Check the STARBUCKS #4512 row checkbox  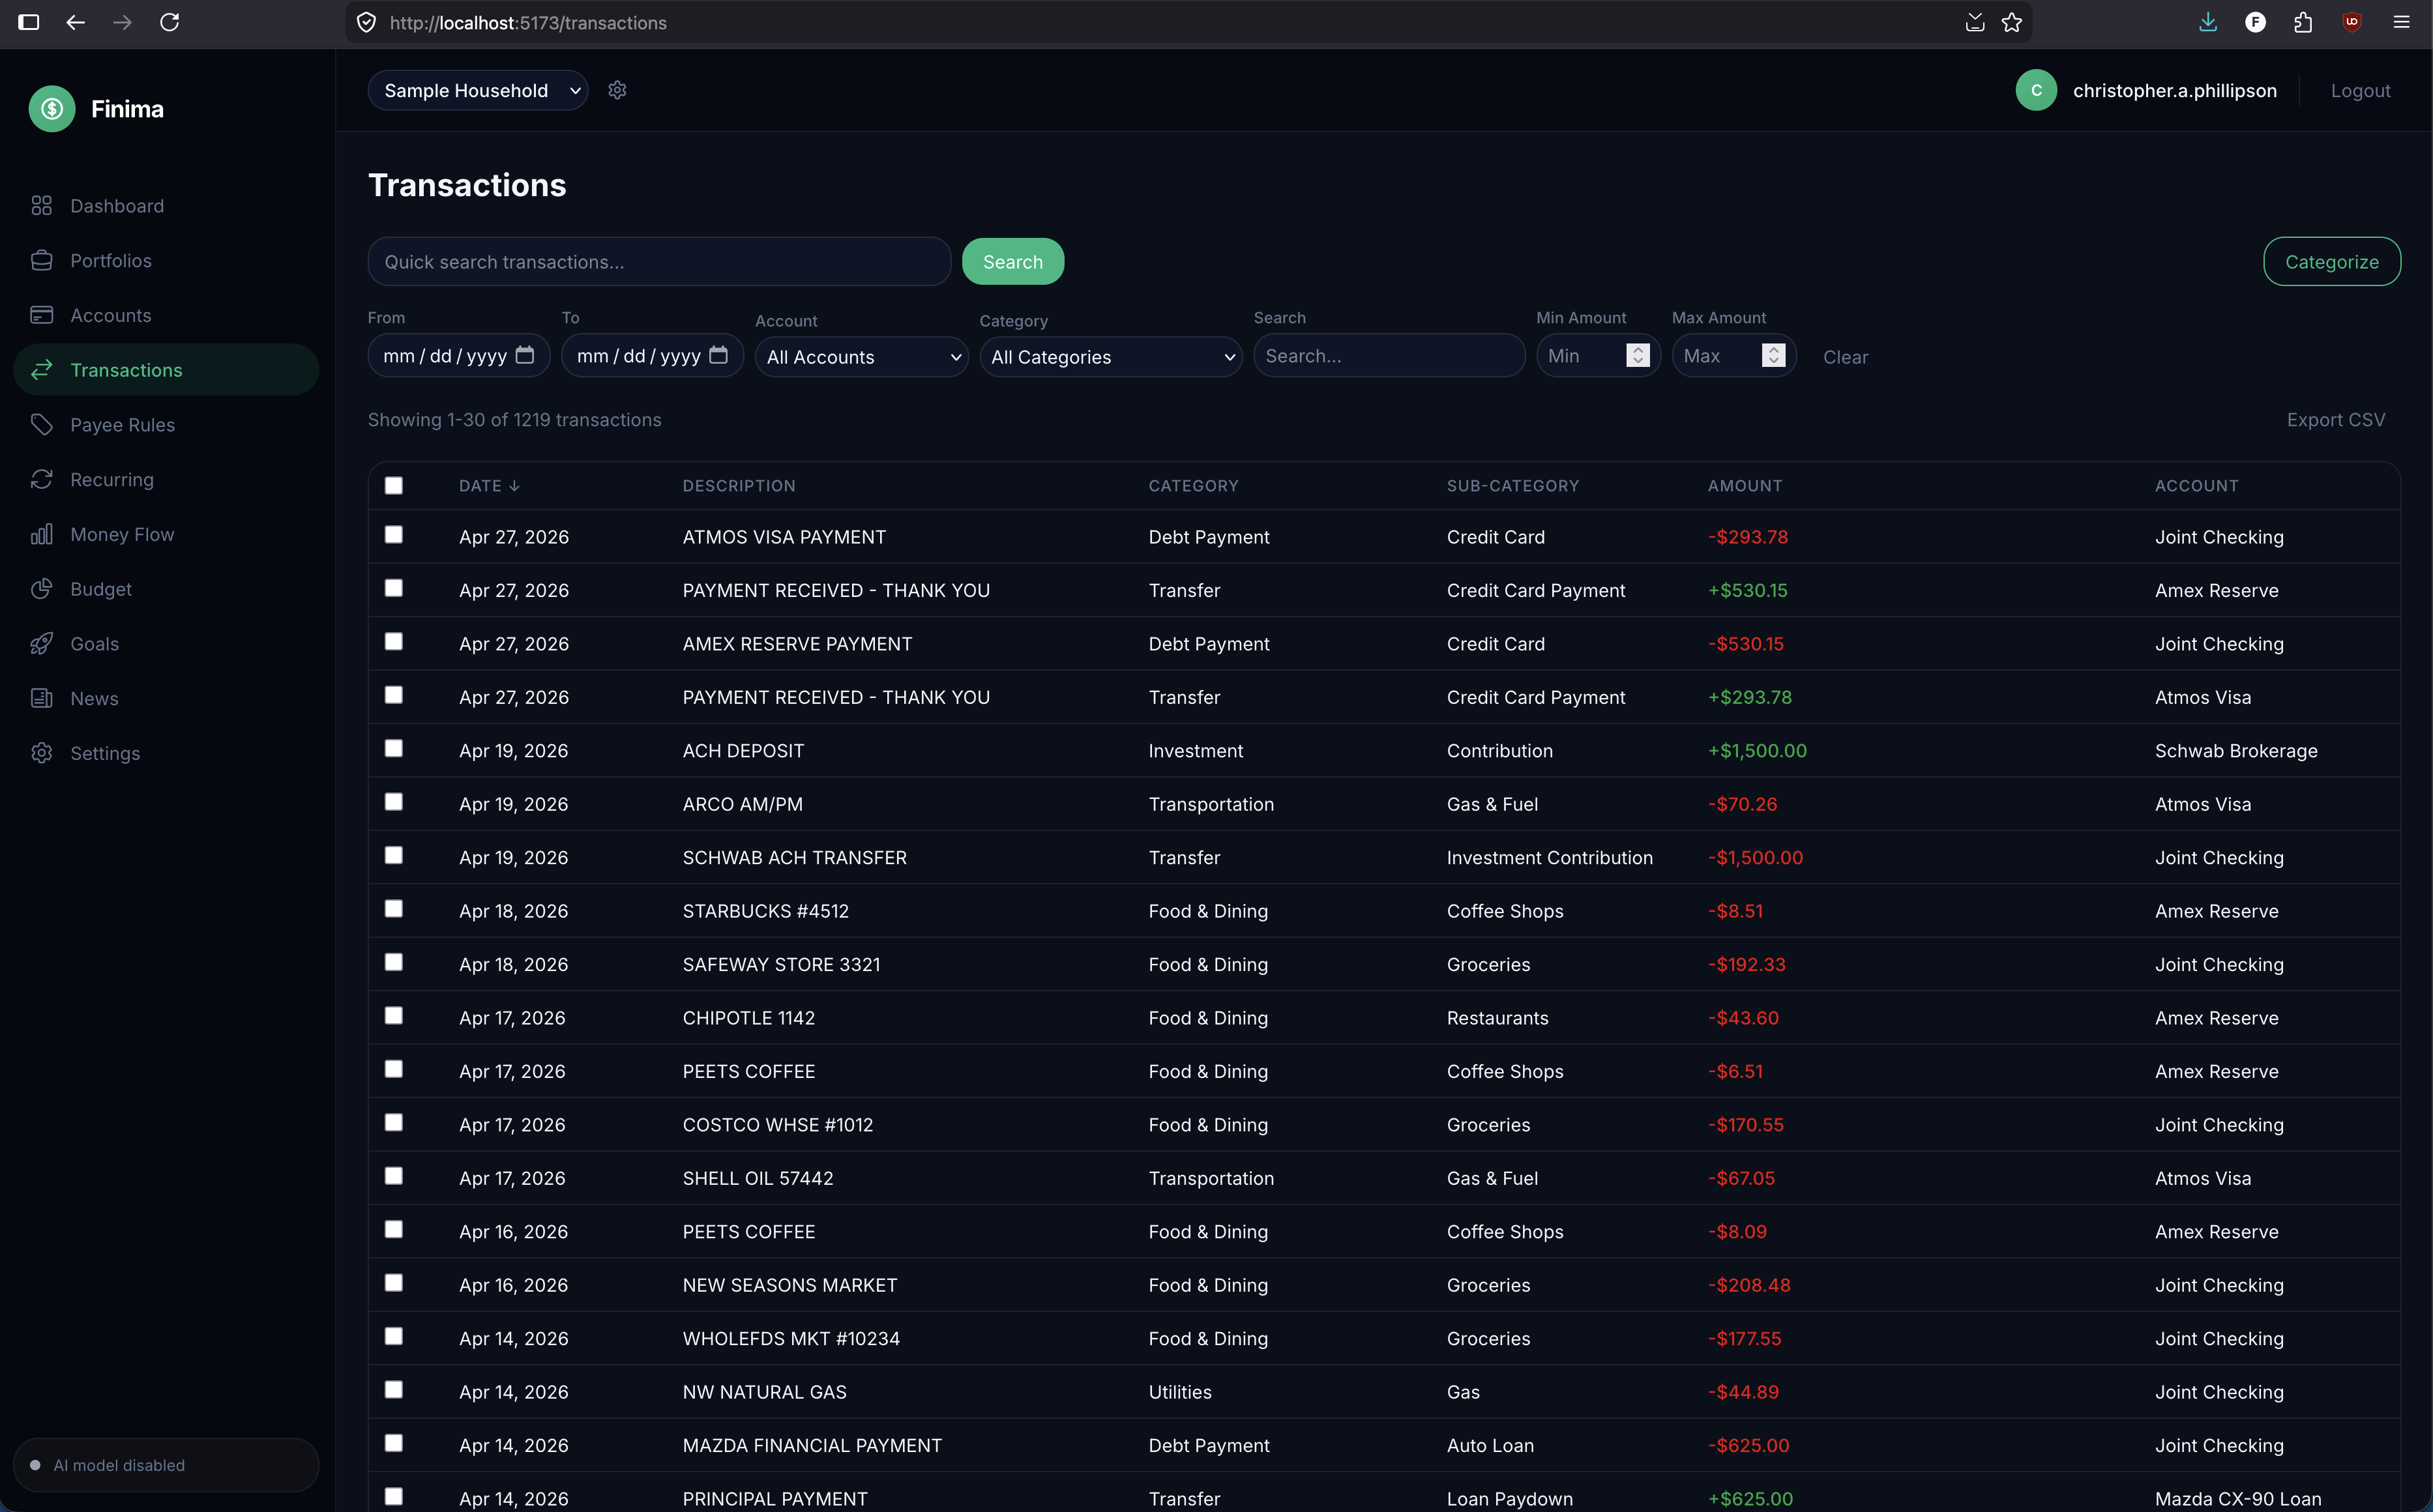(x=394, y=909)
